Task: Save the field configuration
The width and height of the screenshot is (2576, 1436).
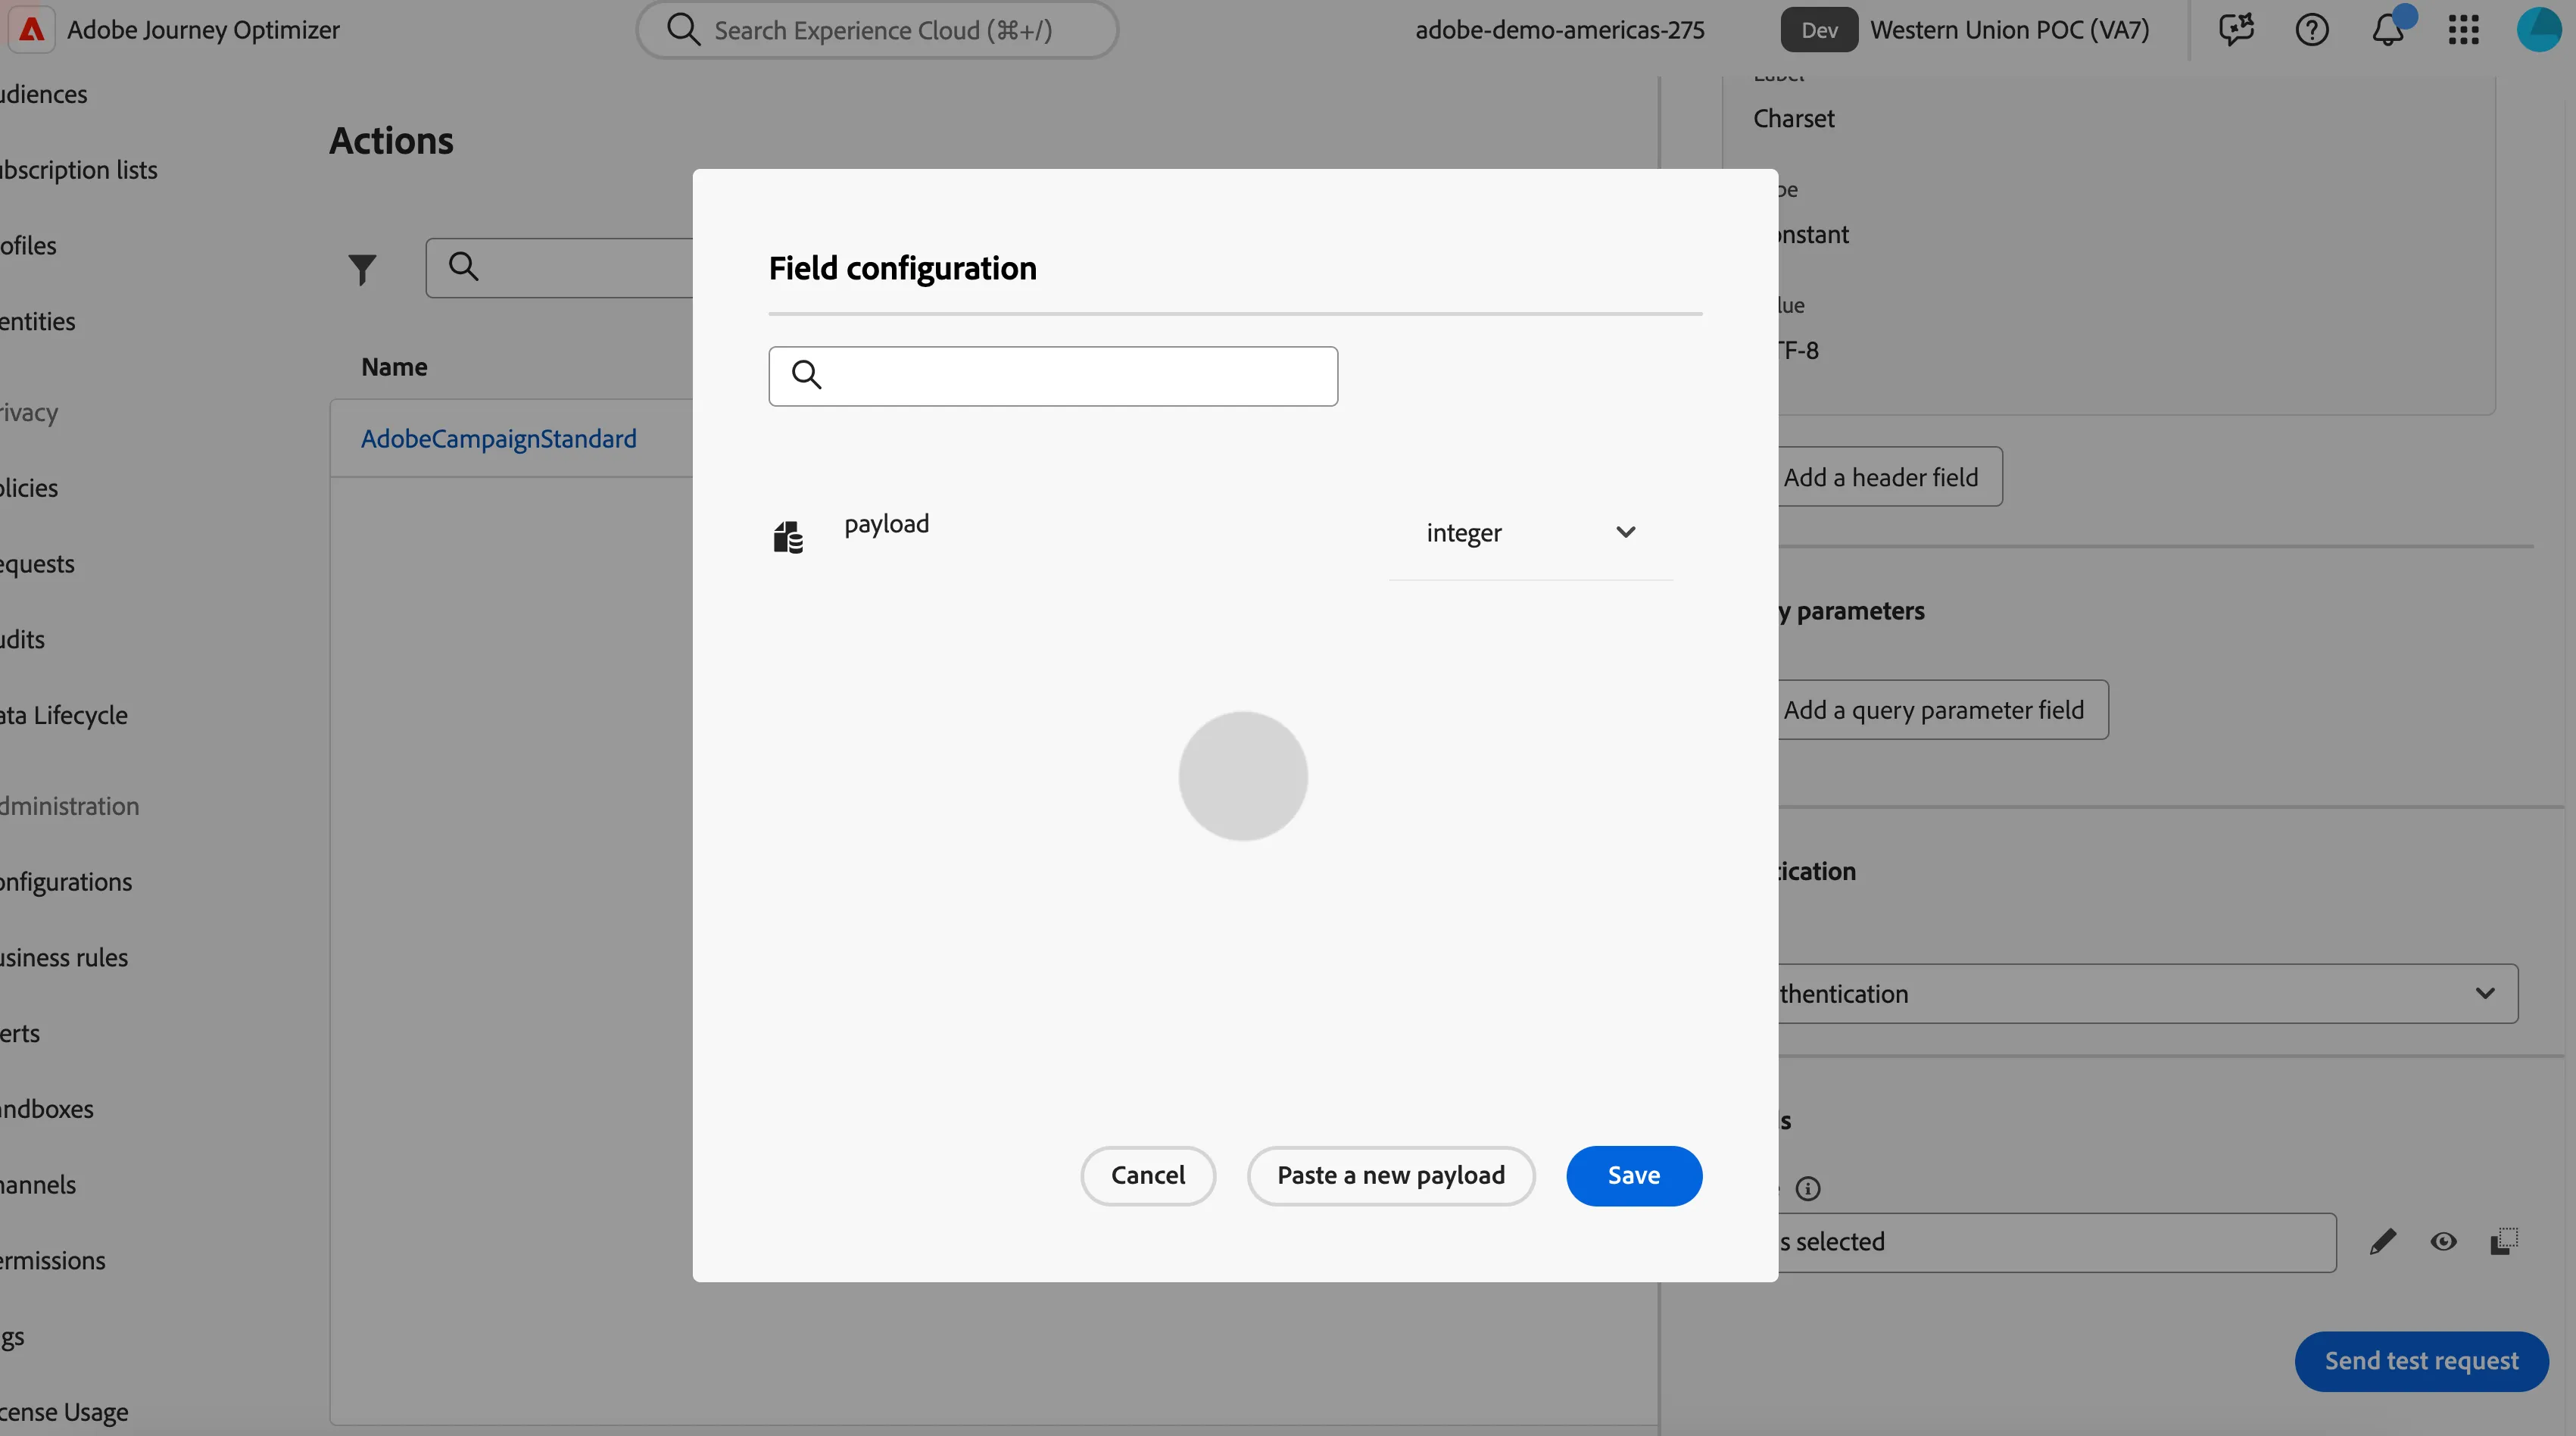Action: (x=1634, y=1176)
